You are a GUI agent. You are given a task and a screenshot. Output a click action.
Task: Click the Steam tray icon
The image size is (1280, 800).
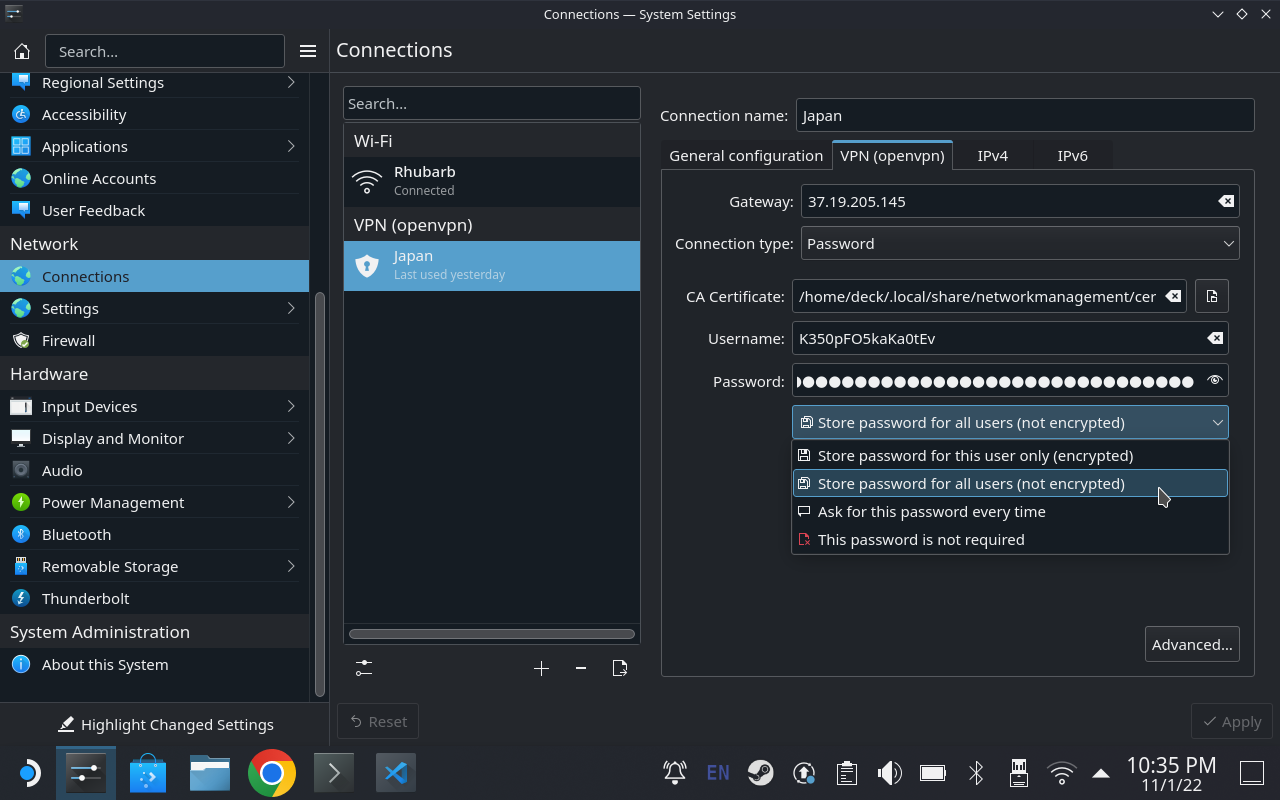pos(761,773)
